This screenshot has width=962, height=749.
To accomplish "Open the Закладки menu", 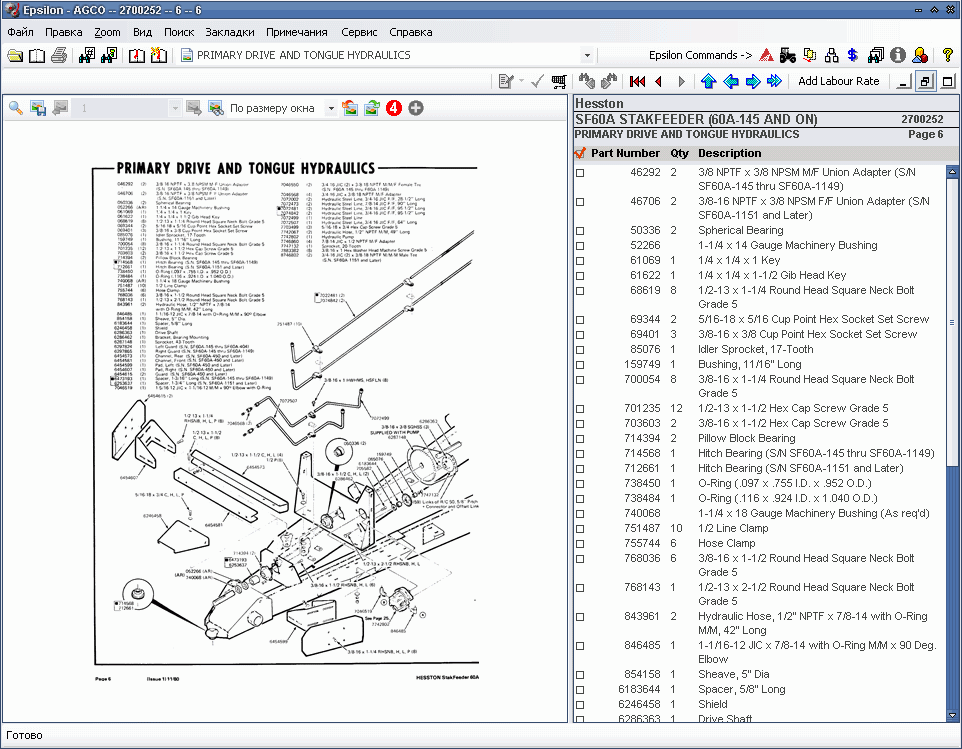I will click(229, 31).
